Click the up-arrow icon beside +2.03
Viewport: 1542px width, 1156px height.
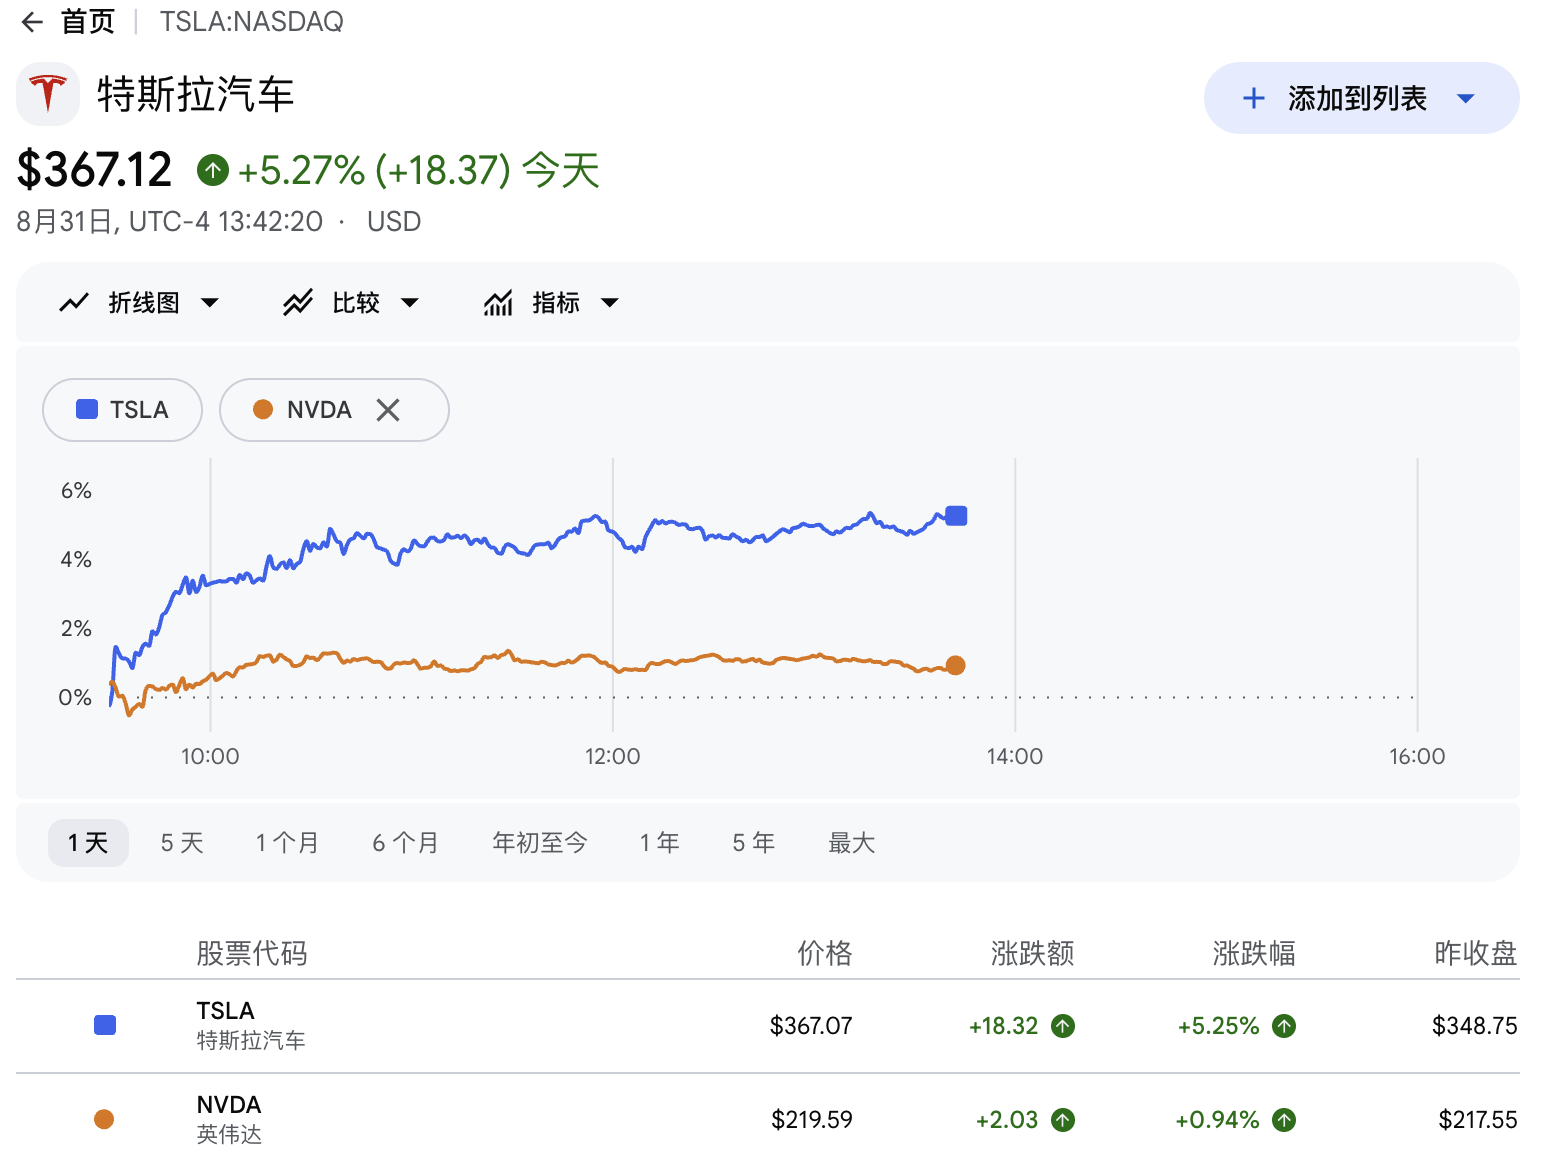coord(1063,1120)
